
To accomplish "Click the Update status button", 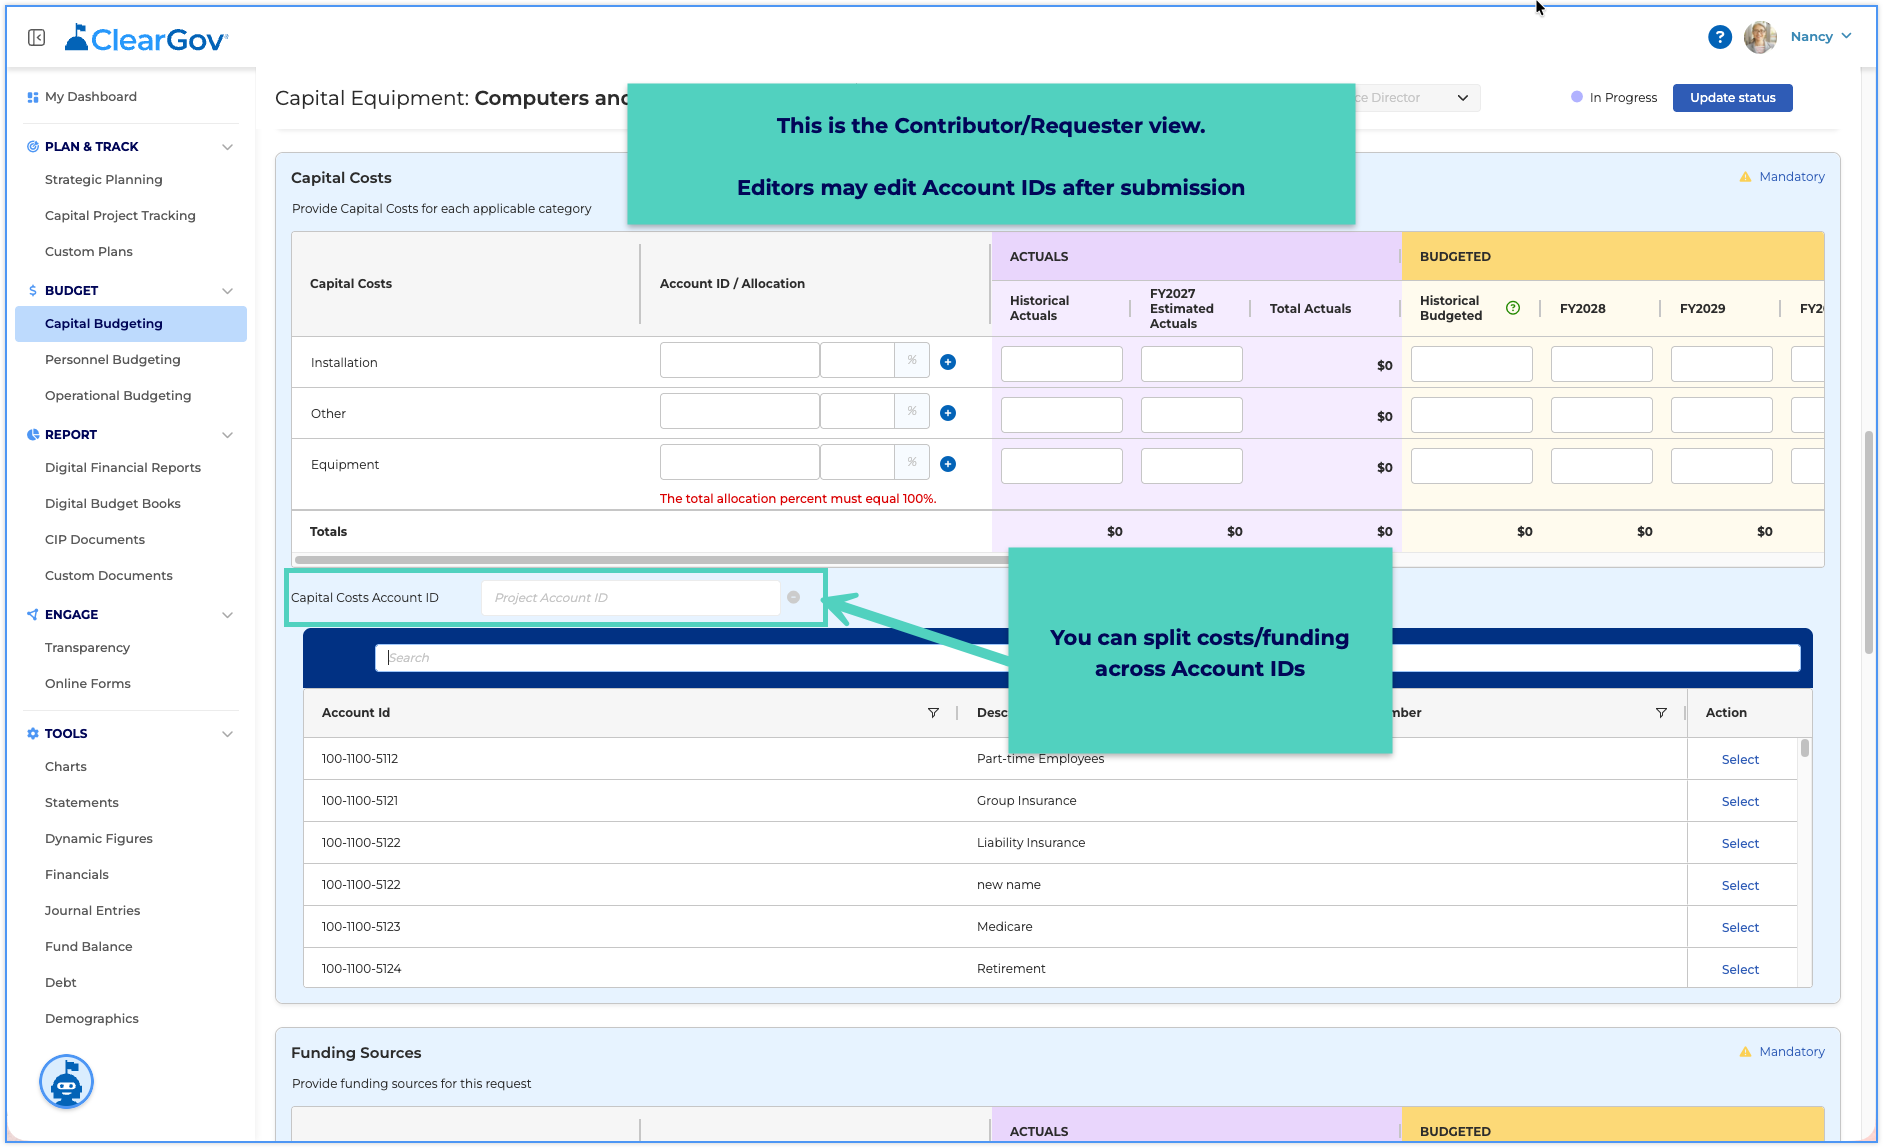I will click(1732, 98).
